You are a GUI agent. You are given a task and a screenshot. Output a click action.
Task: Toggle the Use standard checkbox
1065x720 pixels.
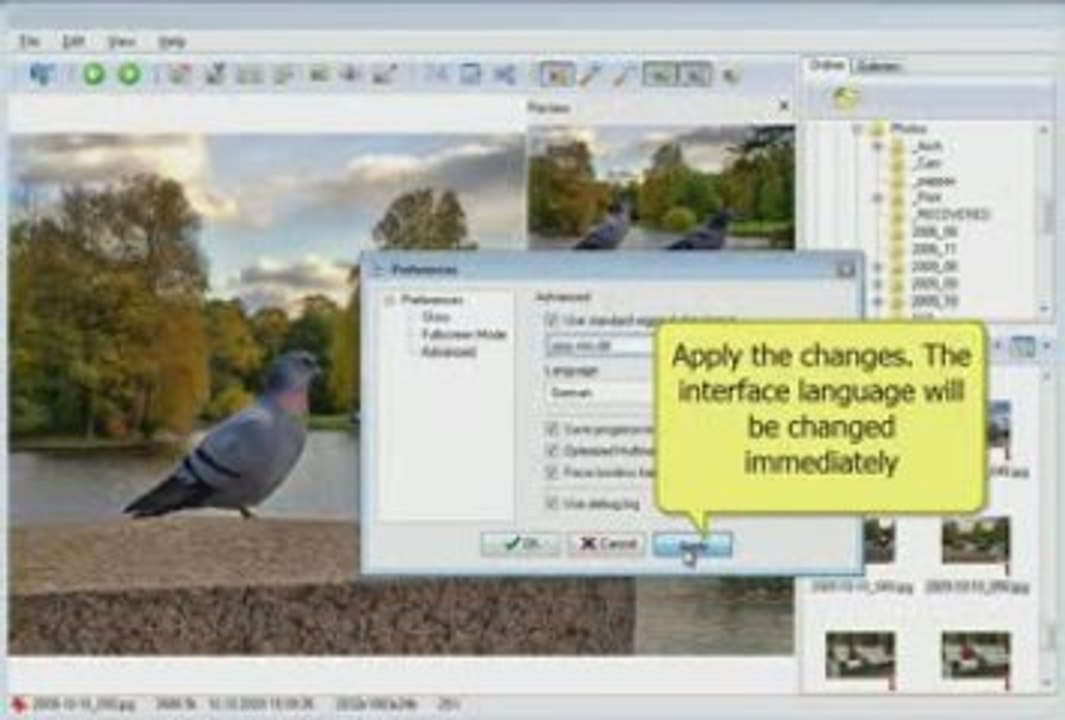click(552, 319)
